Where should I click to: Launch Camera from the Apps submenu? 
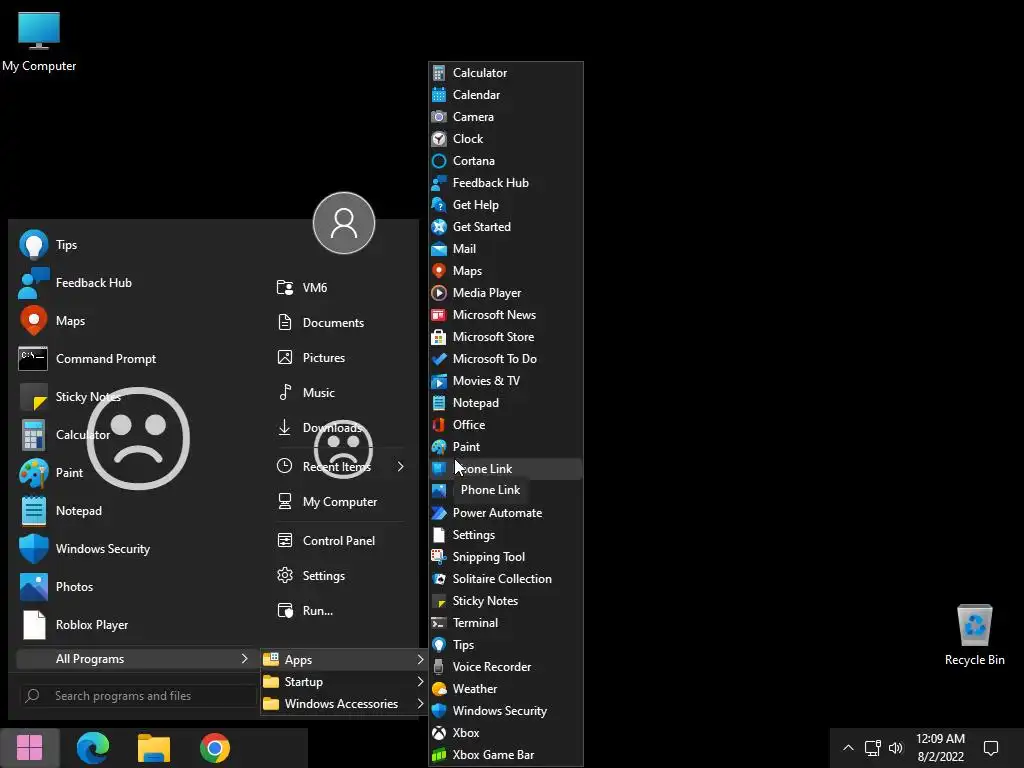point(506,117)
